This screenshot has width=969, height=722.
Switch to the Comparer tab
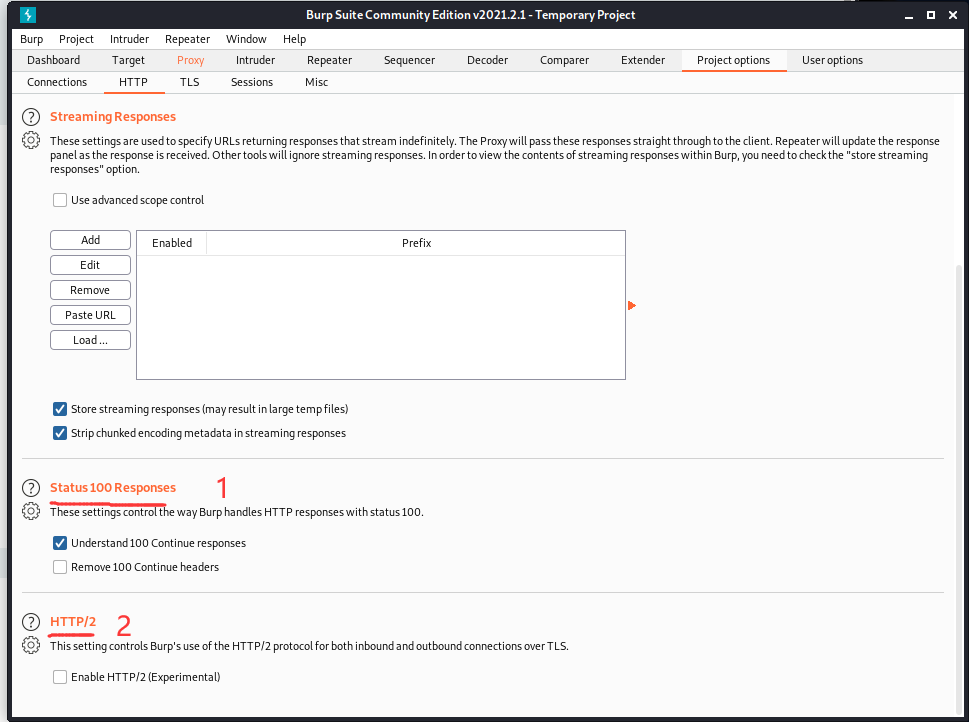pyautogui.click(x=564, y=60)
